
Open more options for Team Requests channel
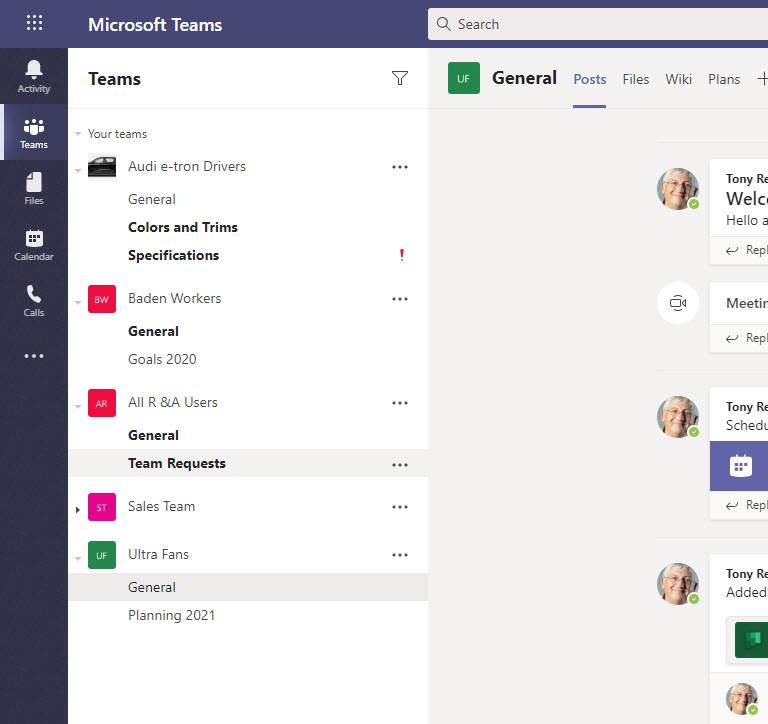[400, 465]
